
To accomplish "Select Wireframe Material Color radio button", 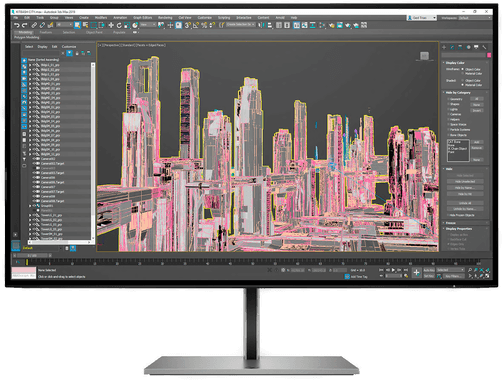I will 463,73.
